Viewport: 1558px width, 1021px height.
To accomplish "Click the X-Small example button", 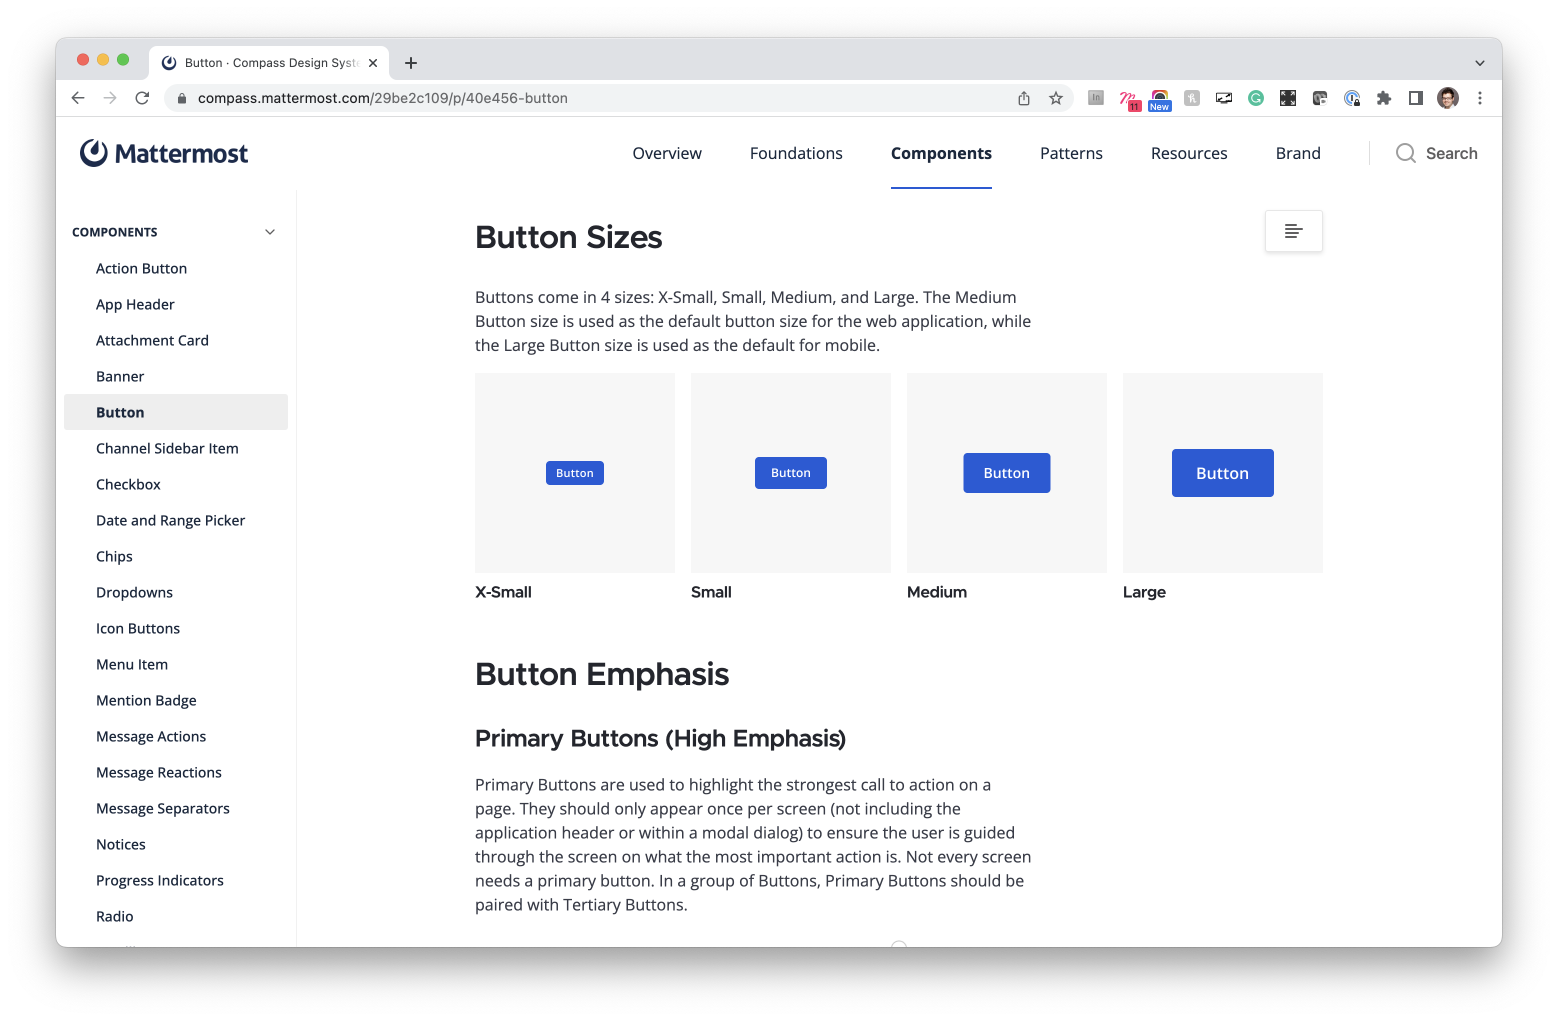I will click(x=575, y=473).
